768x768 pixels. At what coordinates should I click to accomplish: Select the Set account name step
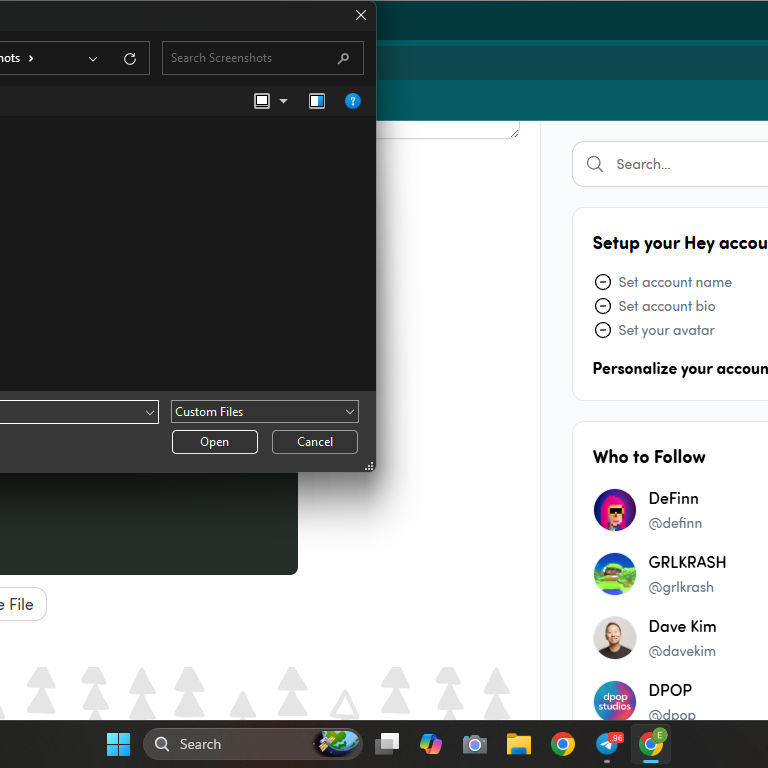click(674, 282)
